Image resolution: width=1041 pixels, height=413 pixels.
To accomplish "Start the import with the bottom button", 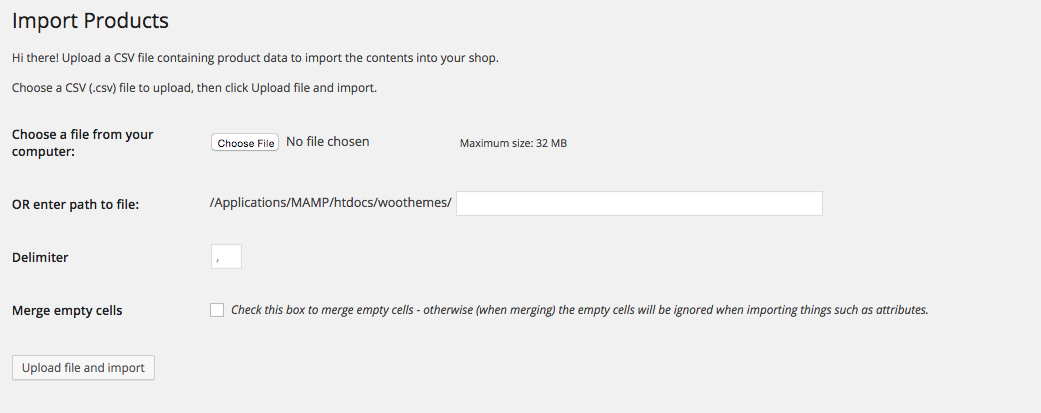I will 83,368.
